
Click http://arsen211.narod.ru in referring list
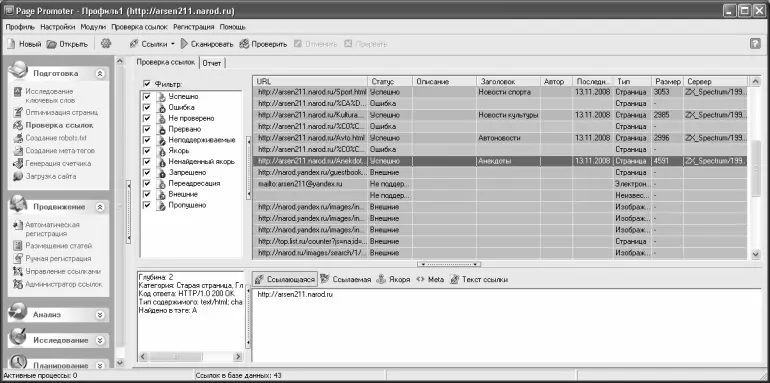click(295, 294)
